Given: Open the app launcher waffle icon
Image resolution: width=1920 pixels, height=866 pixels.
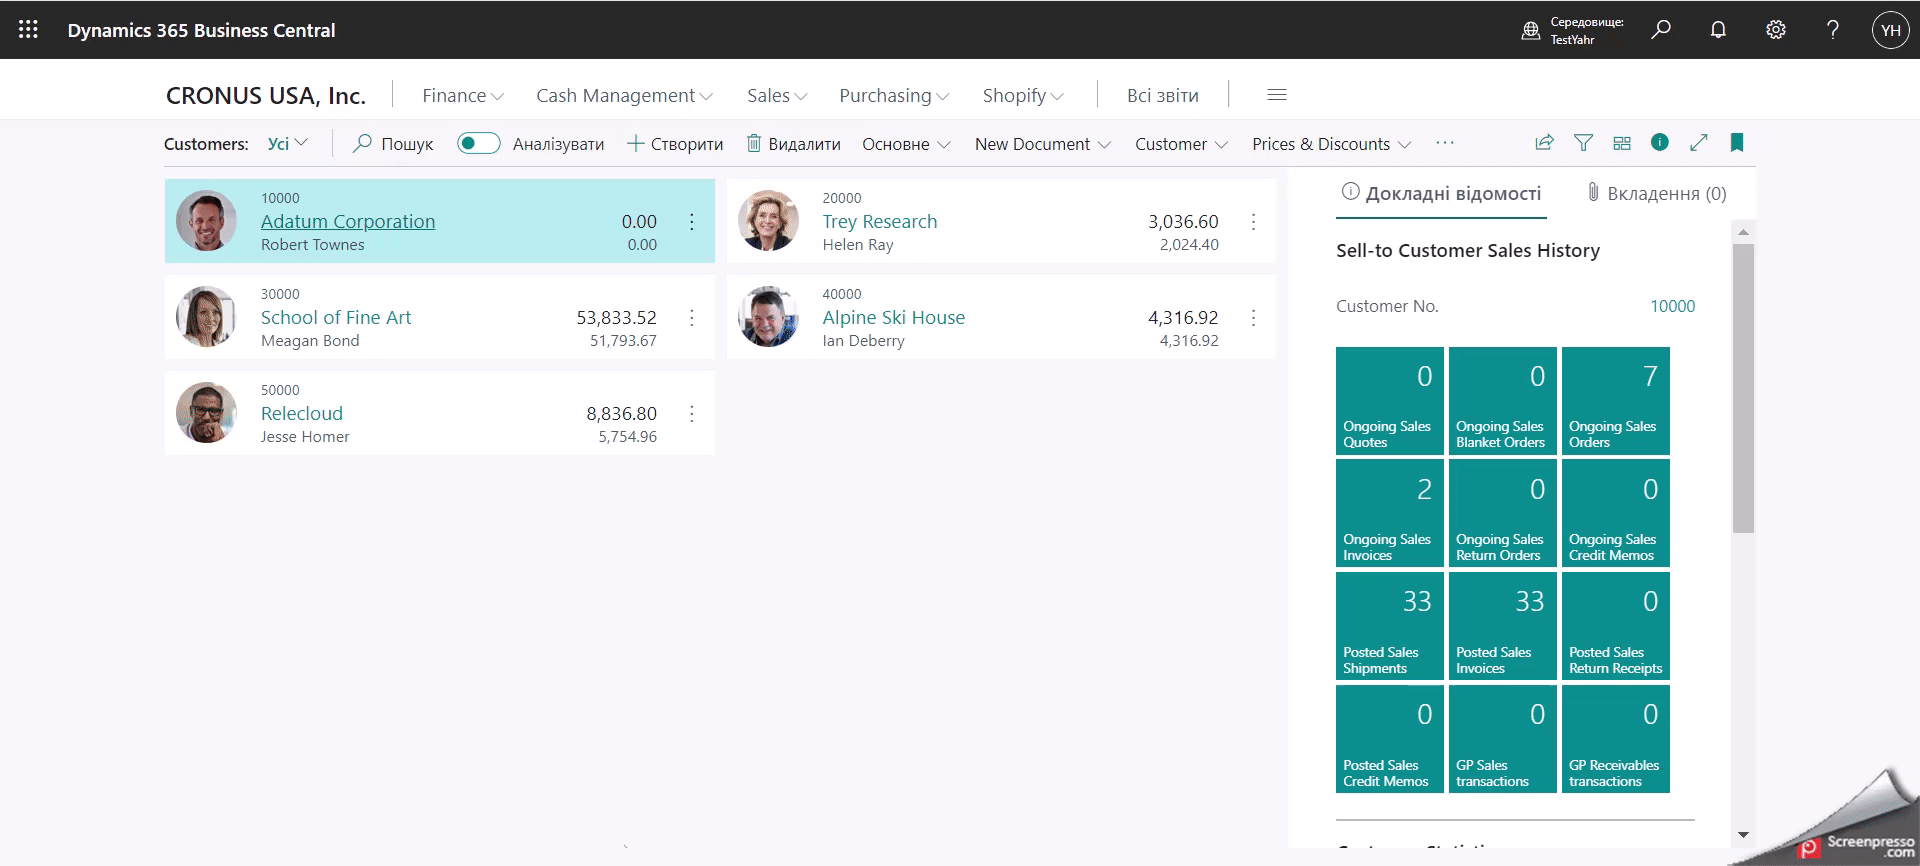Looking at the screenshot, I should pyautogui.click(x=28, y=30).
